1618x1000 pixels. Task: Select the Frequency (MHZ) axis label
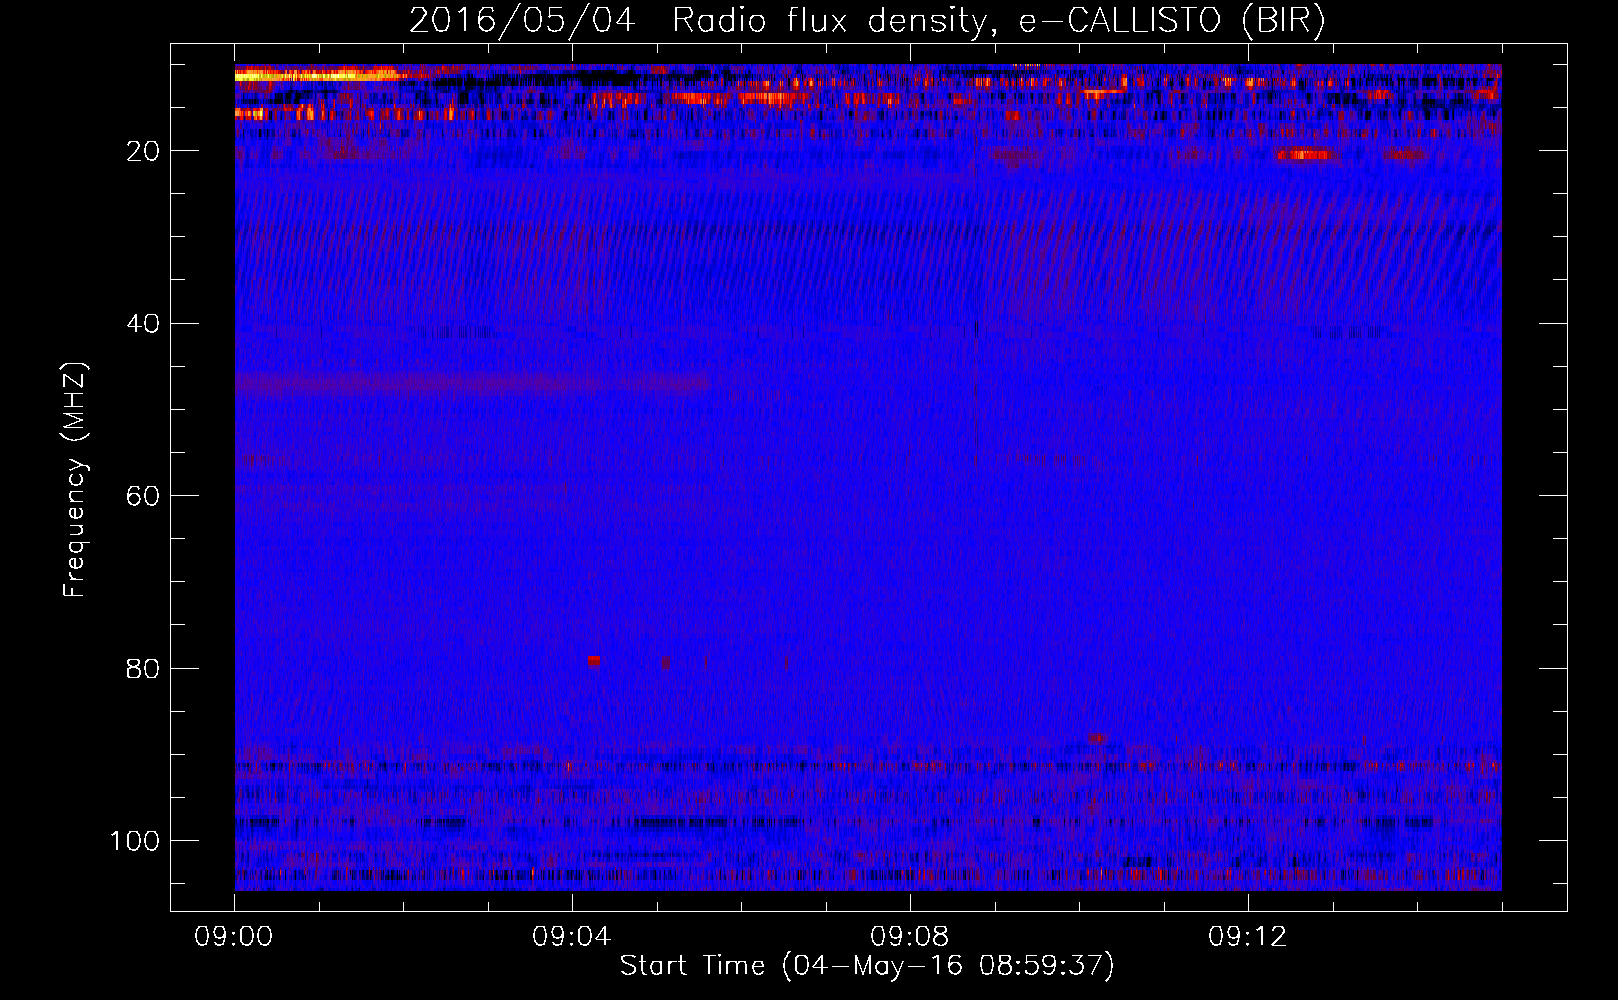[75, 480]
